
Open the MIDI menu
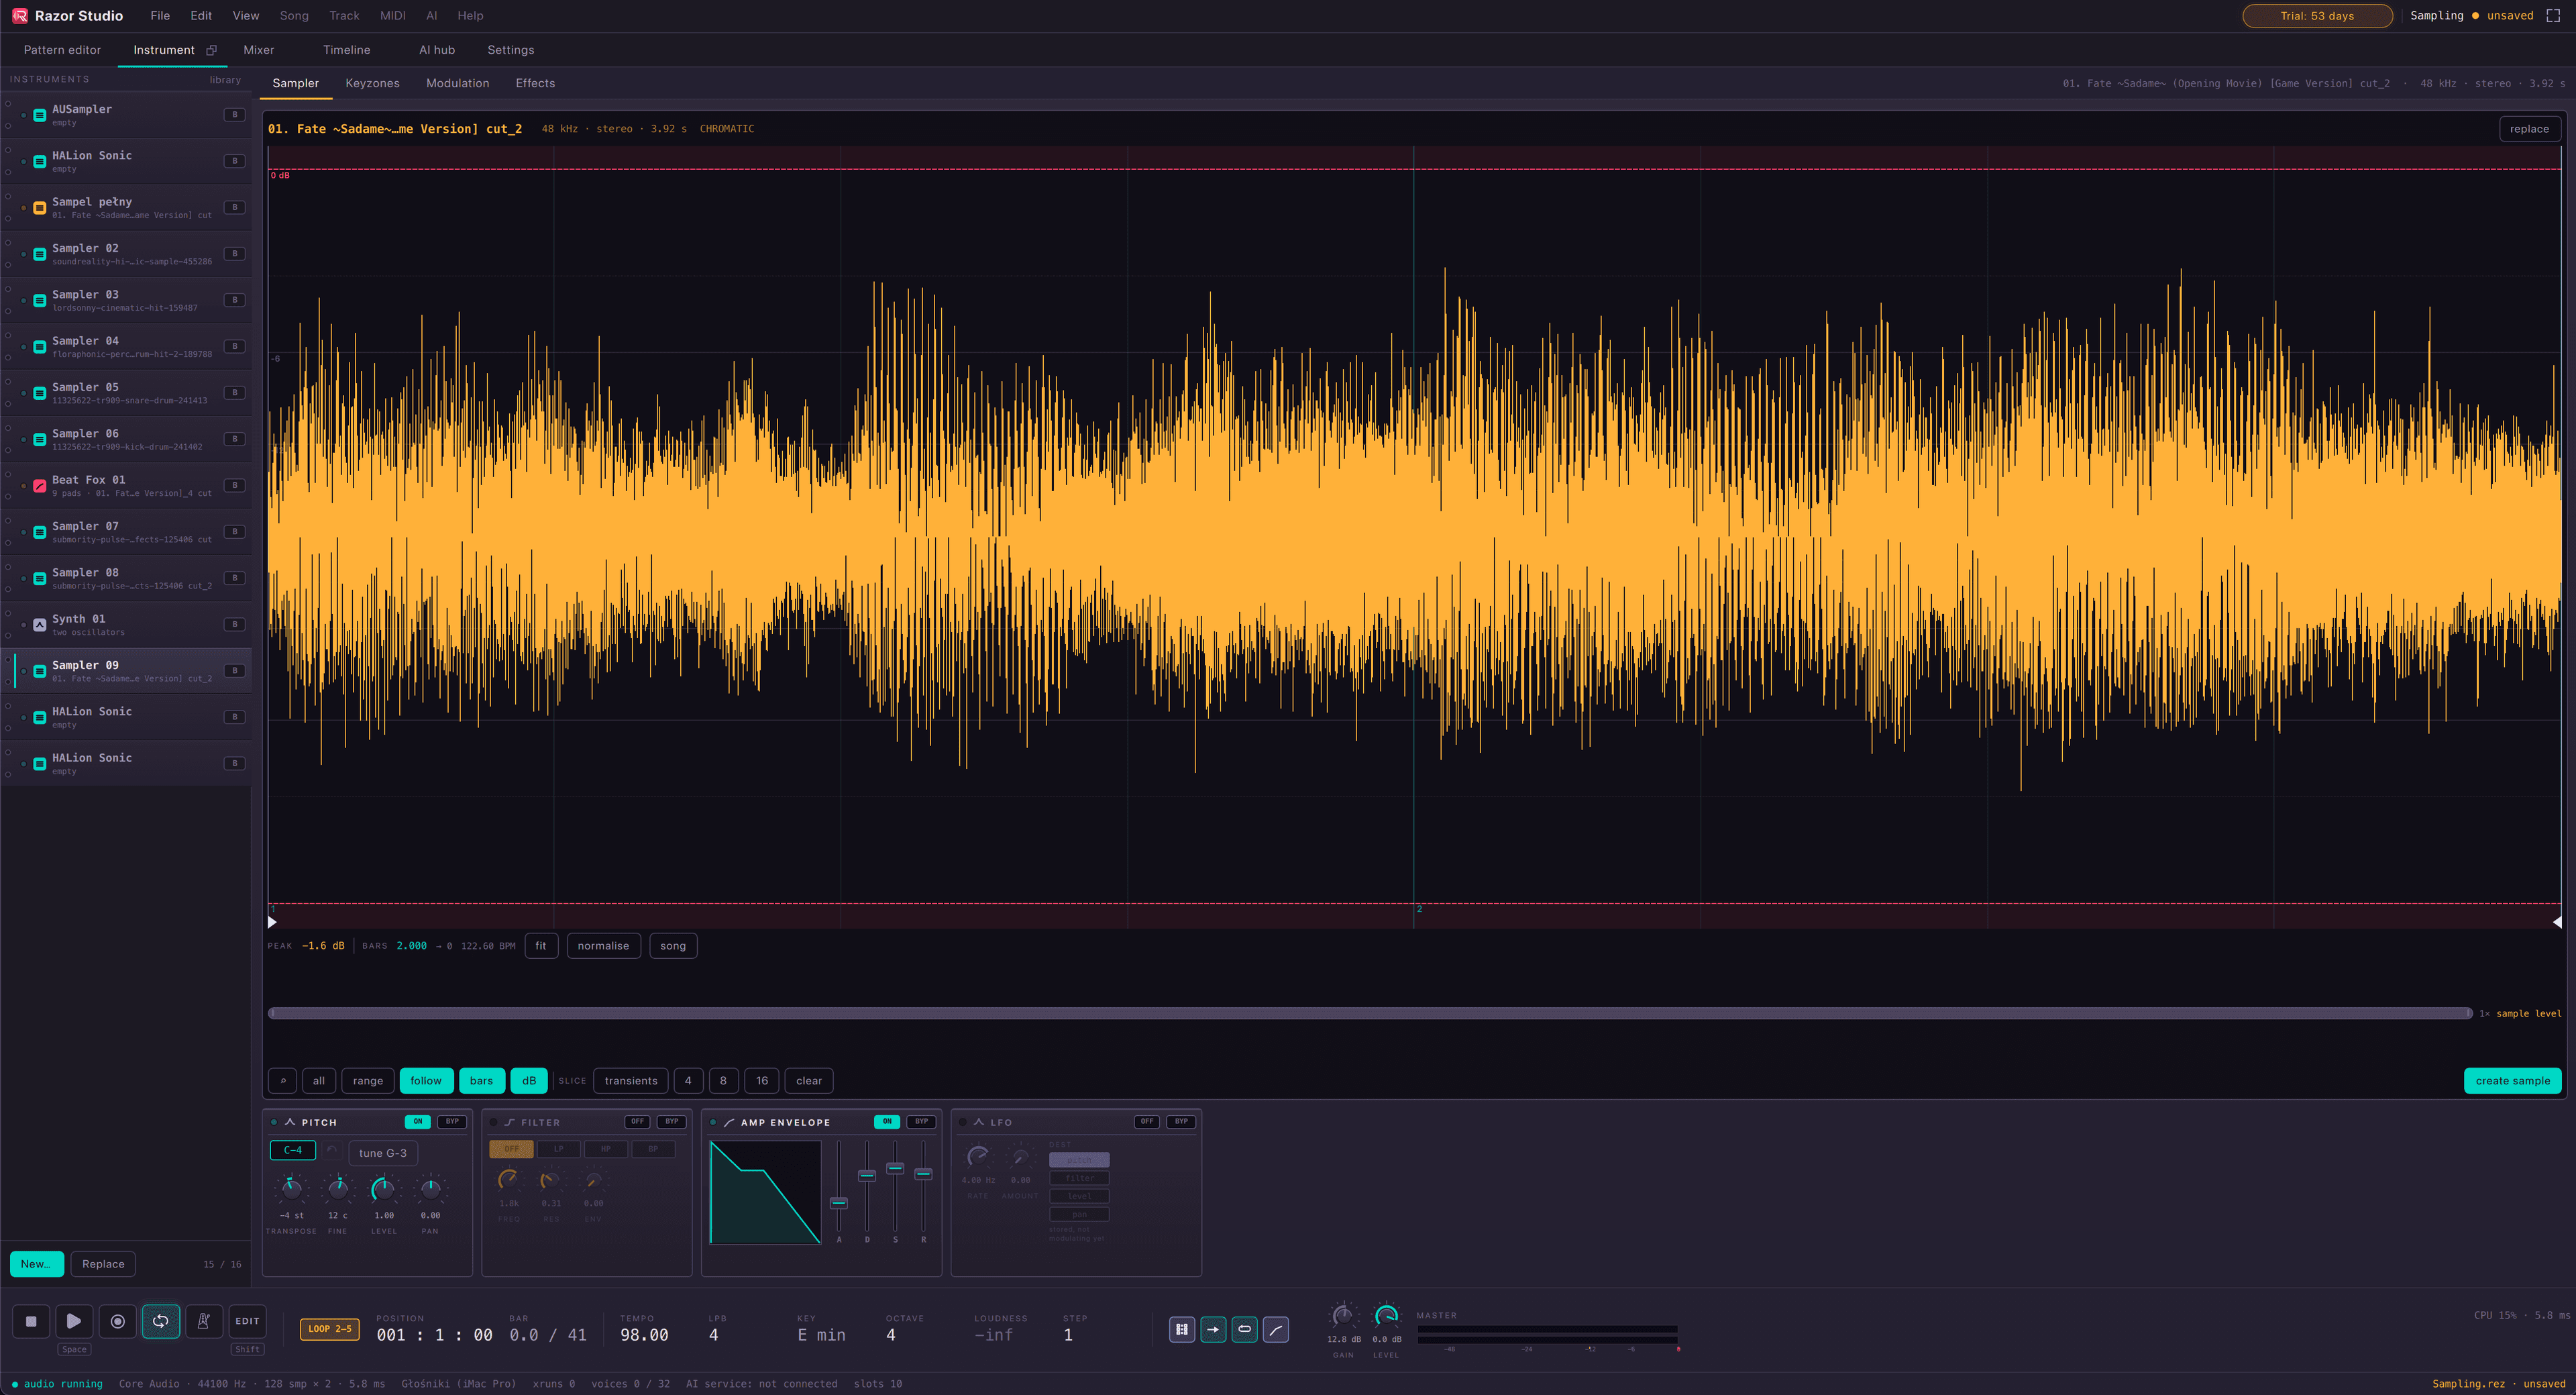point(393,15)
